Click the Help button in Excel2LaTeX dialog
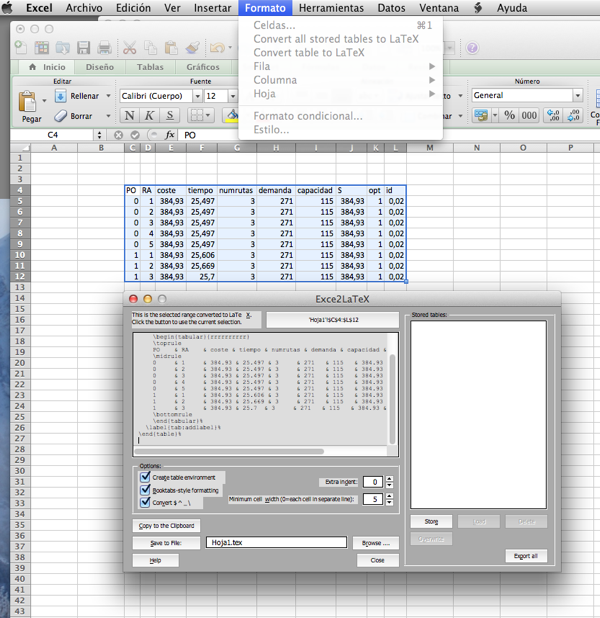 [x=155, y=560]
